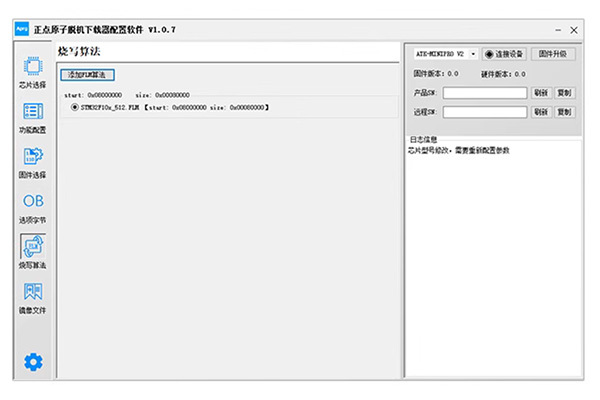Click the app logo in title bar
The height and width of the screenshot is (400, 600).
22,29
